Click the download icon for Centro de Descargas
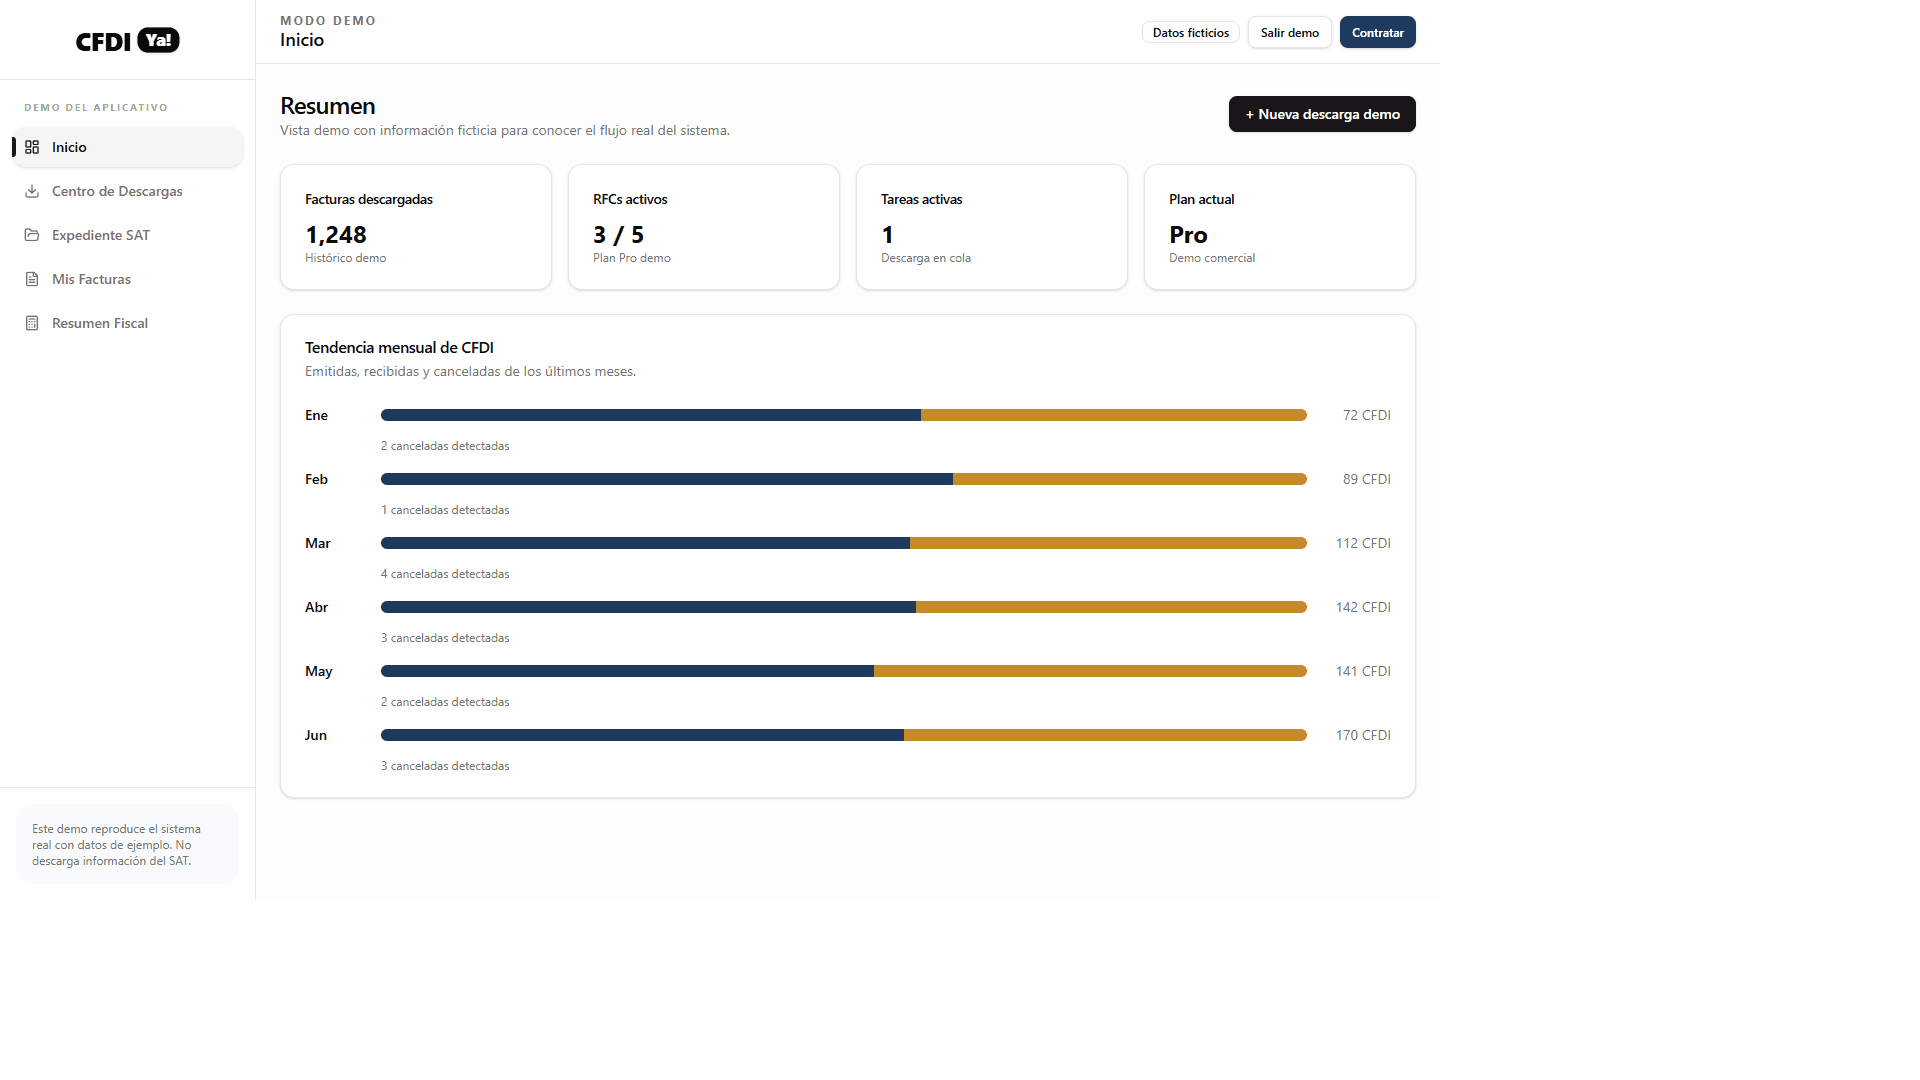1920x1080 pixels. 32,191
